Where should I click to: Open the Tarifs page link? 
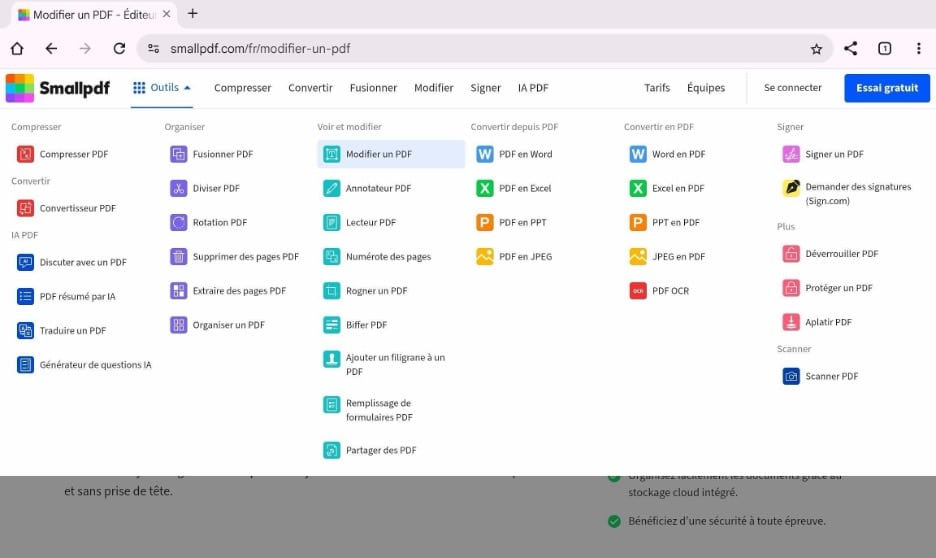coord(657,88)
